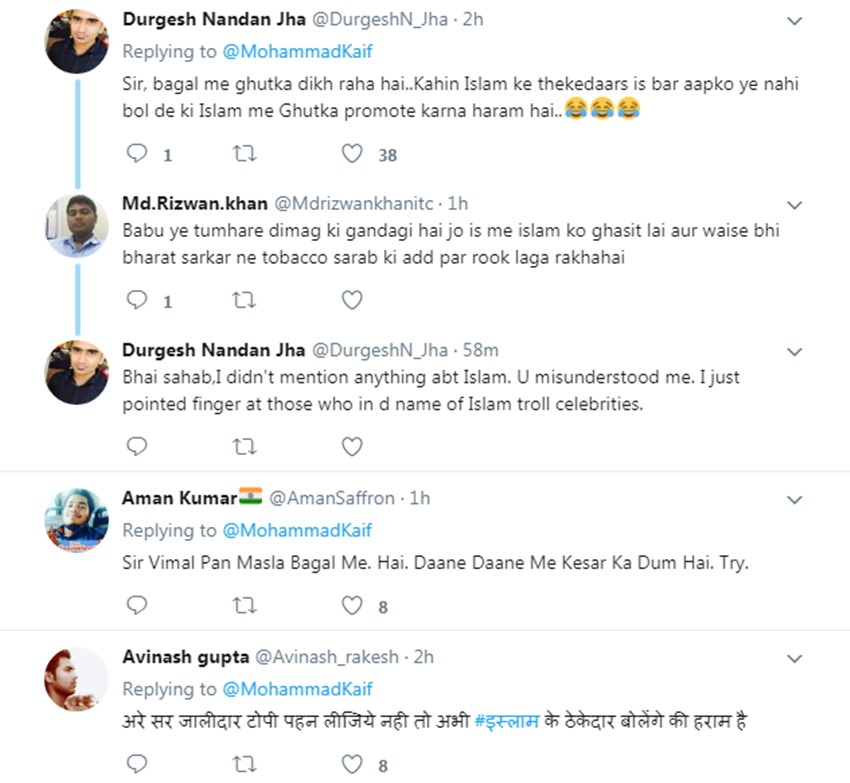Like Avinash gupta's tweet
850x783 pixels.
point(352,765)
